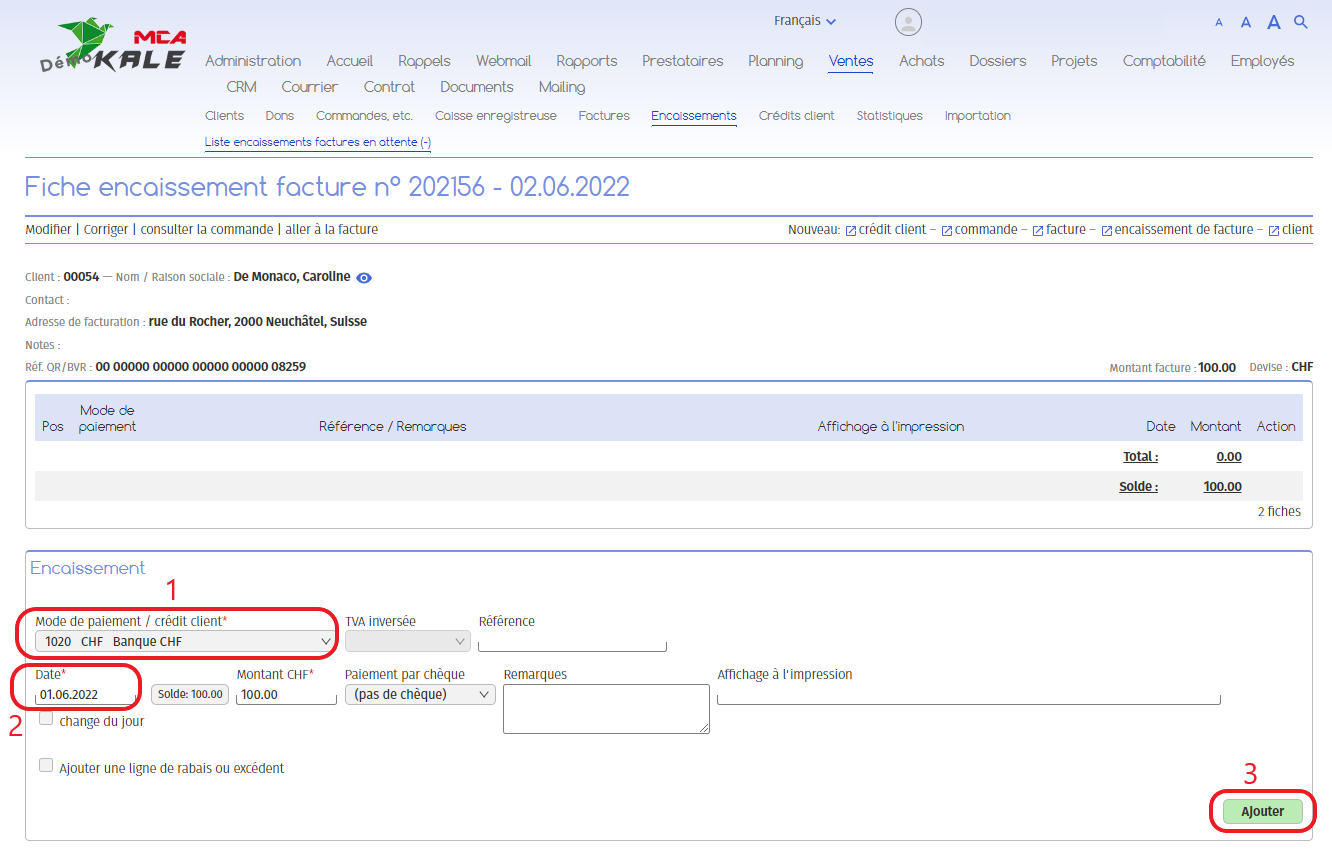Open the Administration menu

pyautogui.click(x=253, y=61)
